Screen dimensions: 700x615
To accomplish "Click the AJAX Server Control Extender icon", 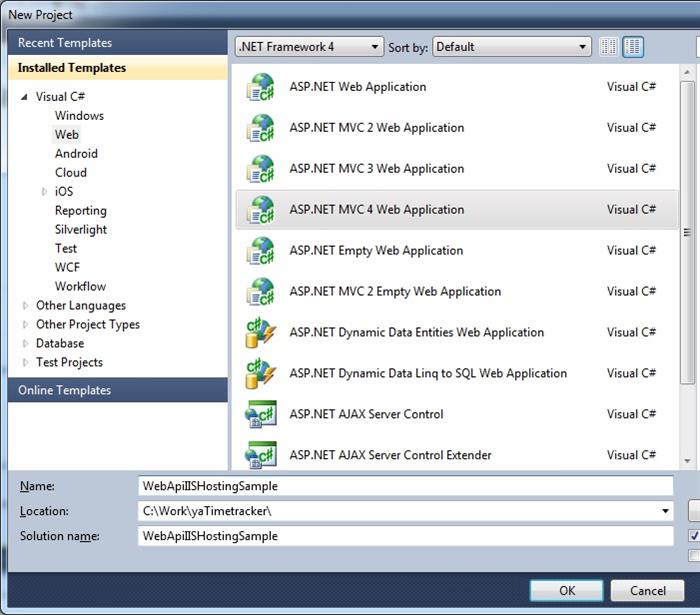I will [261, 455].
